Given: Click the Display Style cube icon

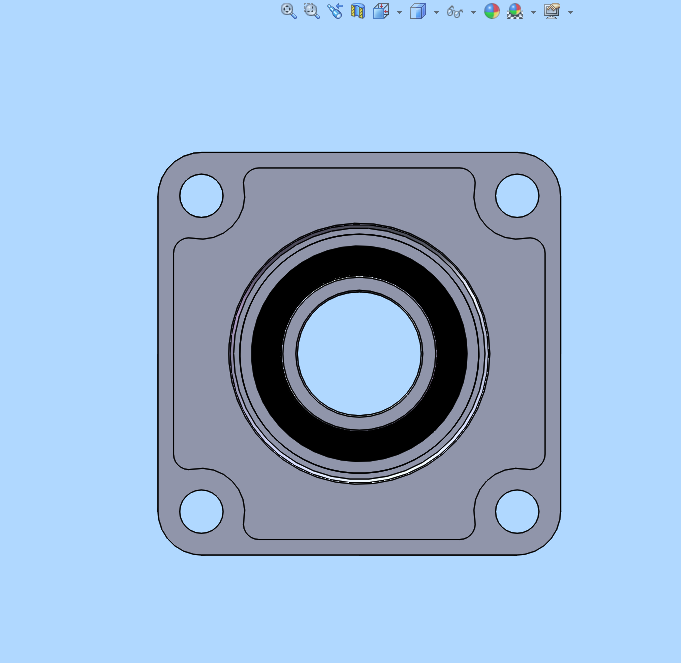Looking at the screenshot, I should tap(418, 11).
